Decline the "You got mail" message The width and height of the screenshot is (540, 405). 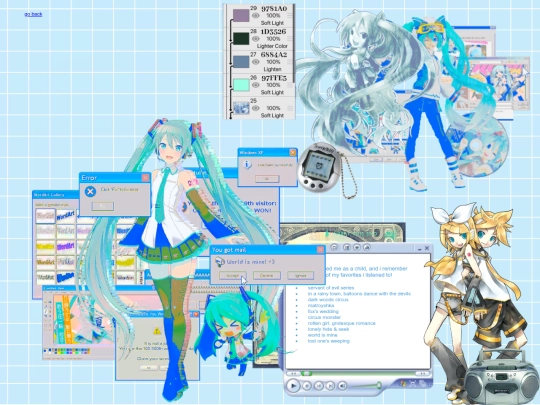[267, 276]
